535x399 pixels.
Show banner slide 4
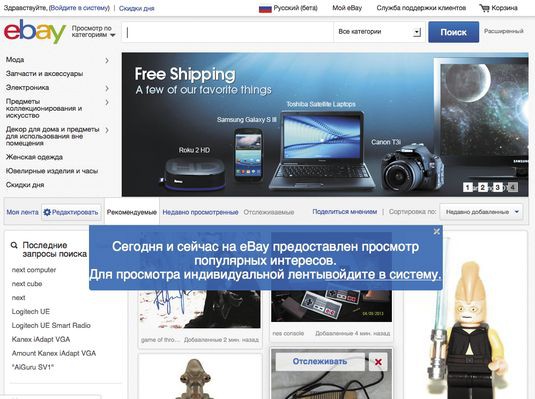[512, 187]
